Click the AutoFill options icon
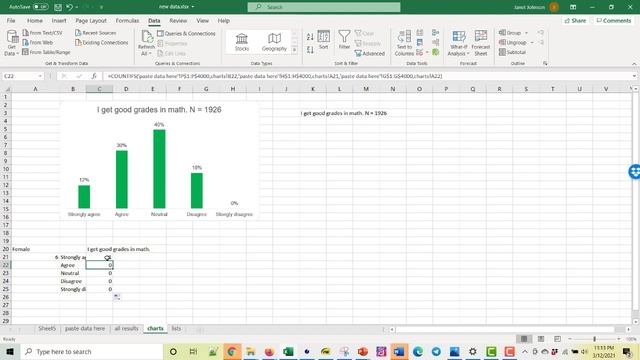The height and width of the screenshot is (360, 640). pos(117,297)
